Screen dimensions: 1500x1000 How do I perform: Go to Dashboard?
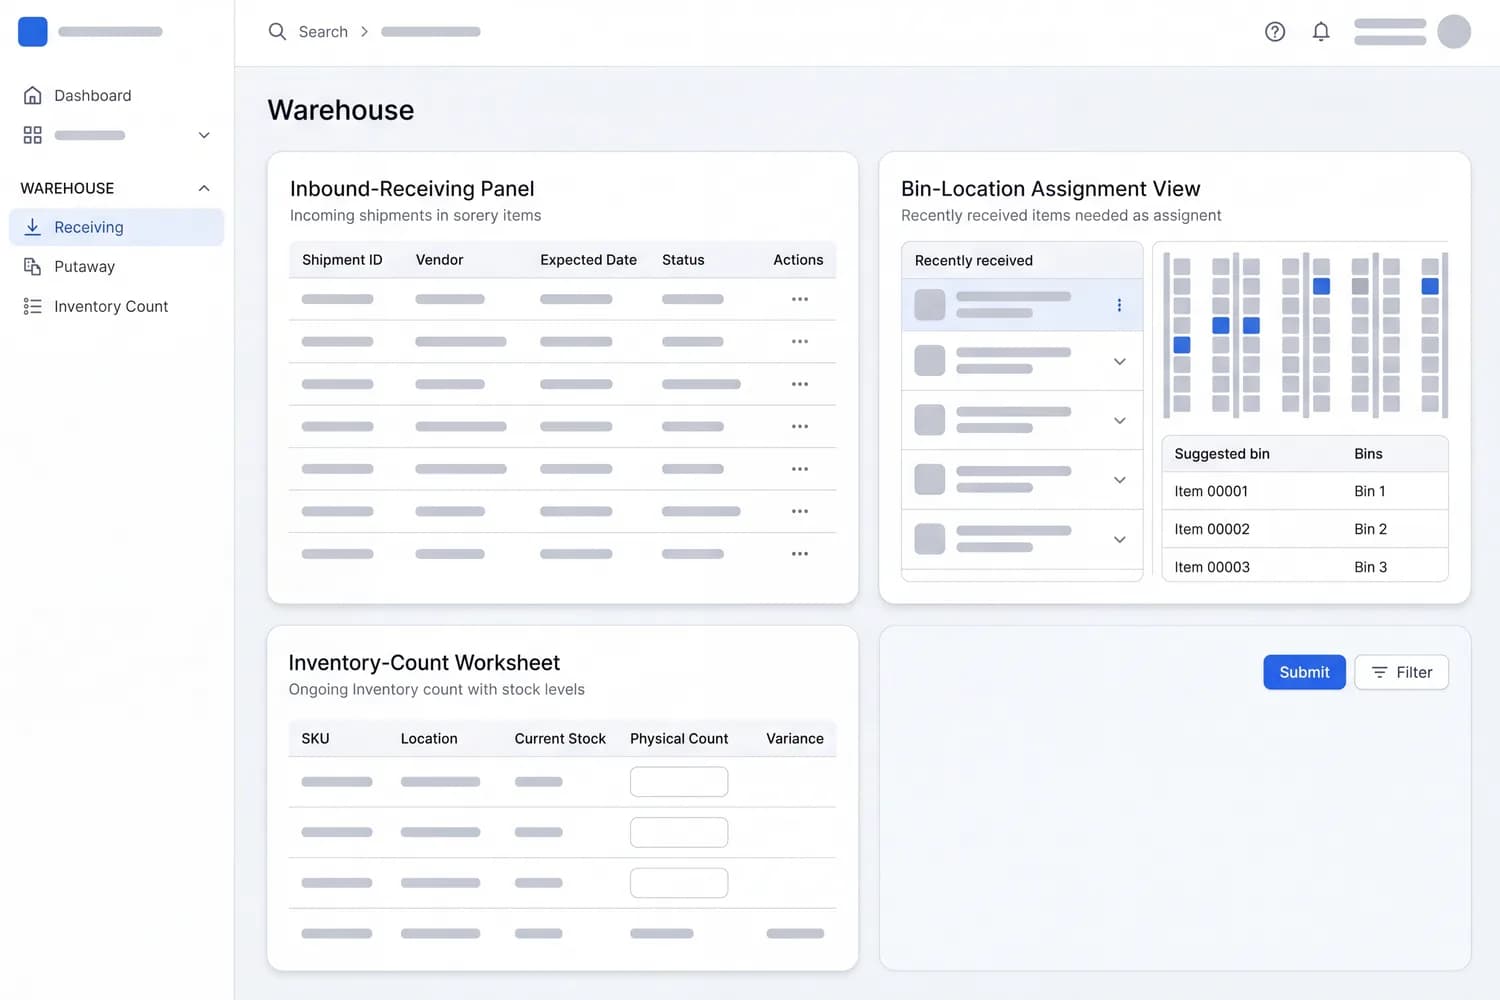92,95
